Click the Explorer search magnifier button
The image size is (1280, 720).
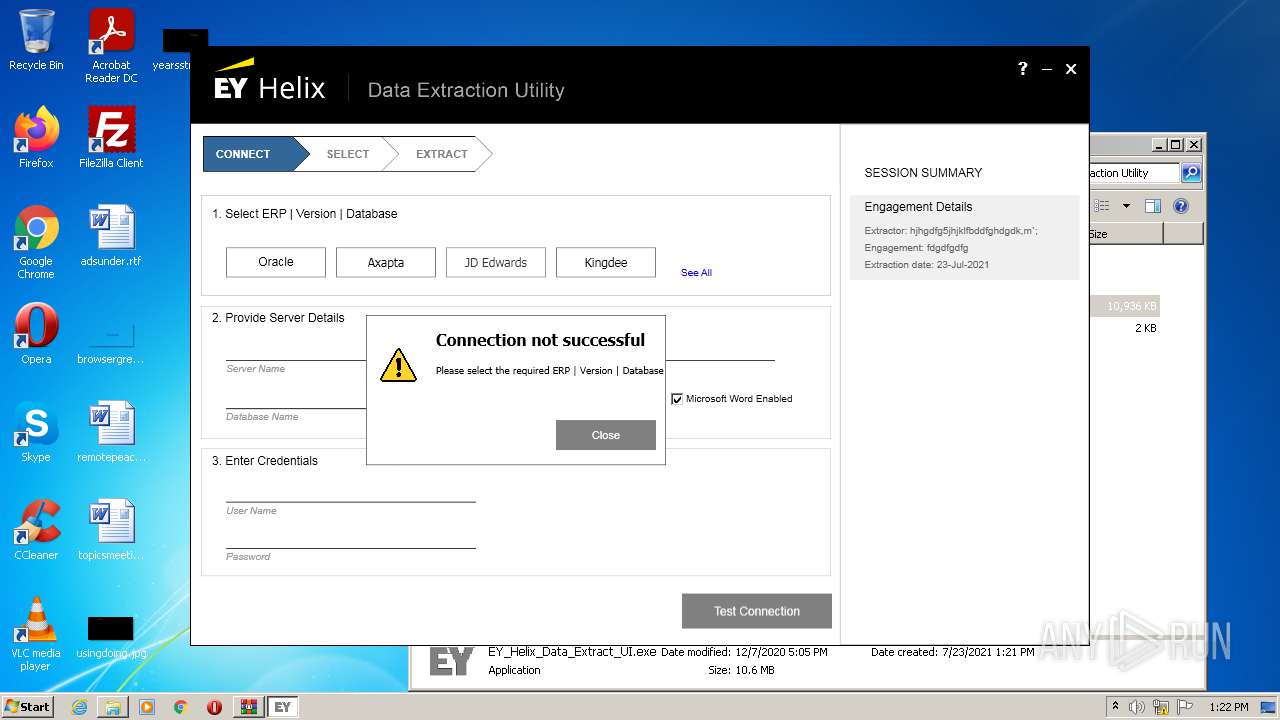point(1190,173)
